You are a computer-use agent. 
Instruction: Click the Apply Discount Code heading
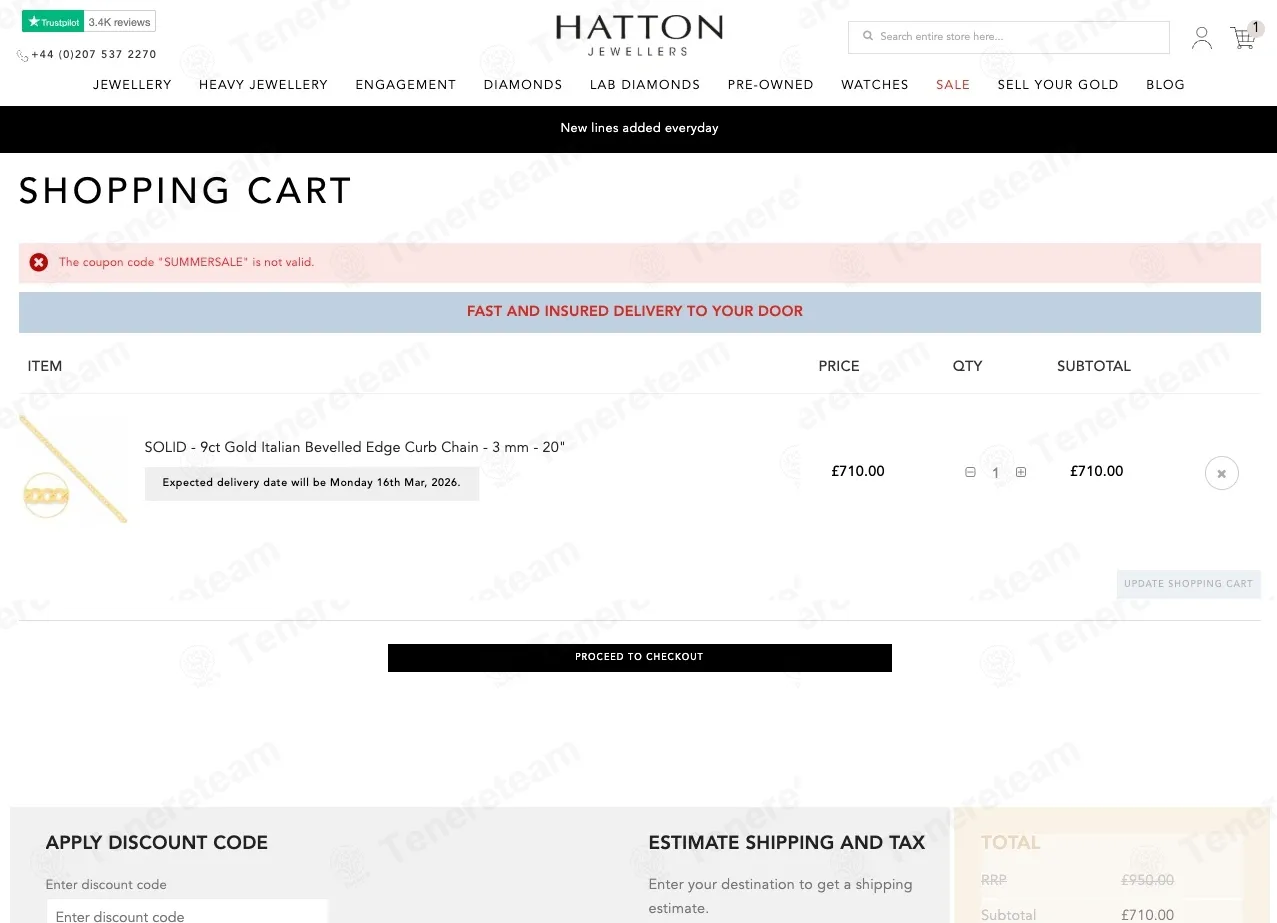pyautogui.click(x=157, y=843)
